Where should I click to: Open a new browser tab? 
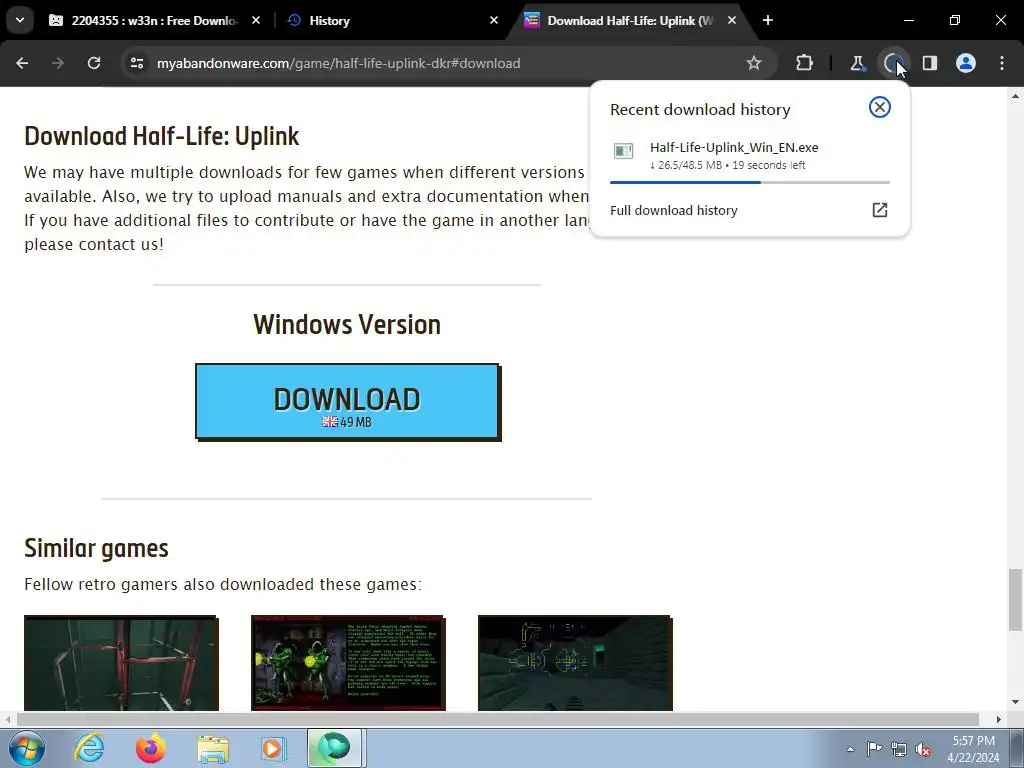coord(768,20)
